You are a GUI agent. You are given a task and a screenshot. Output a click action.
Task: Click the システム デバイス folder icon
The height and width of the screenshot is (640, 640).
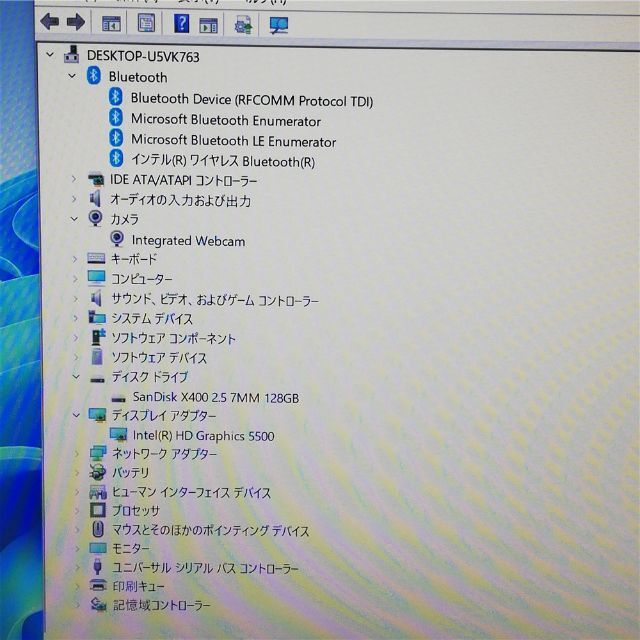coord(97,318)
